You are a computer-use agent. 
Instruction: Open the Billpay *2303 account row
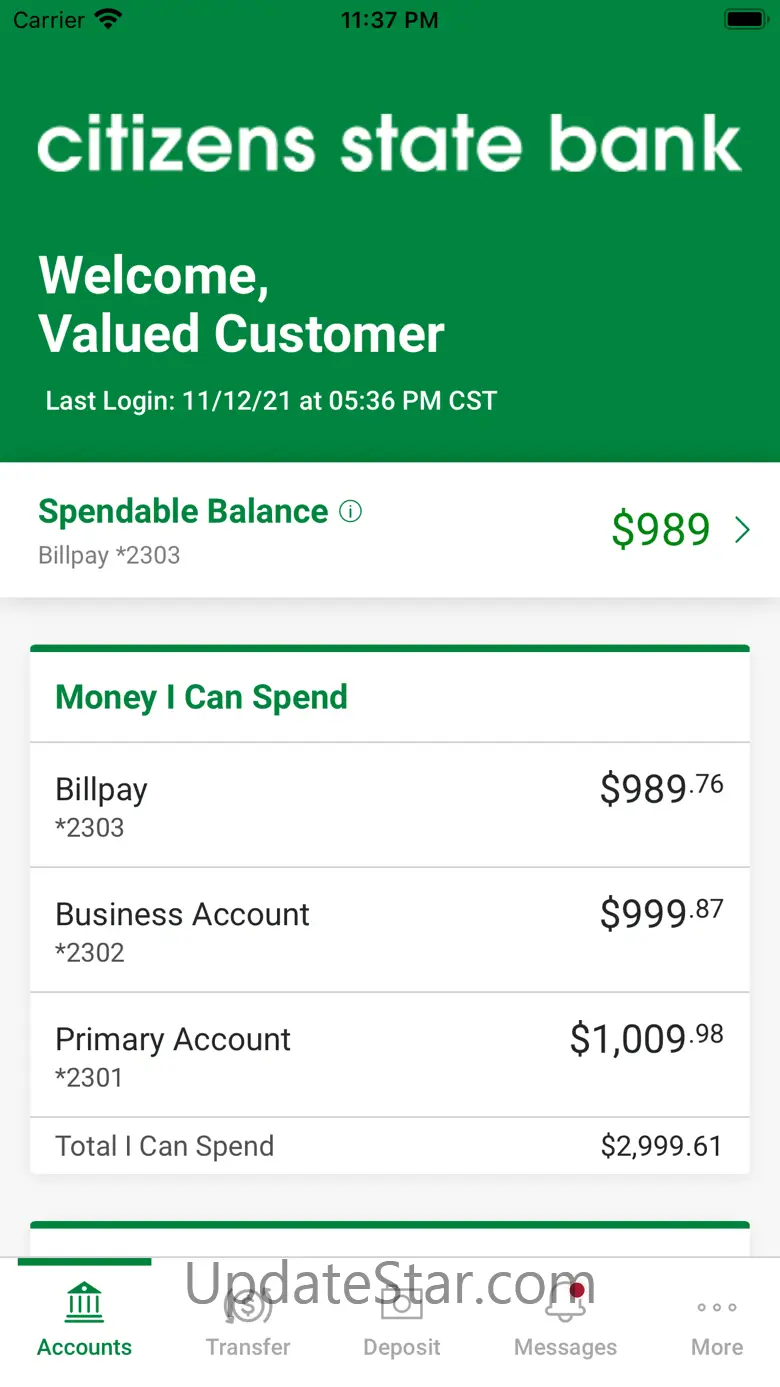tap(390, 805)
